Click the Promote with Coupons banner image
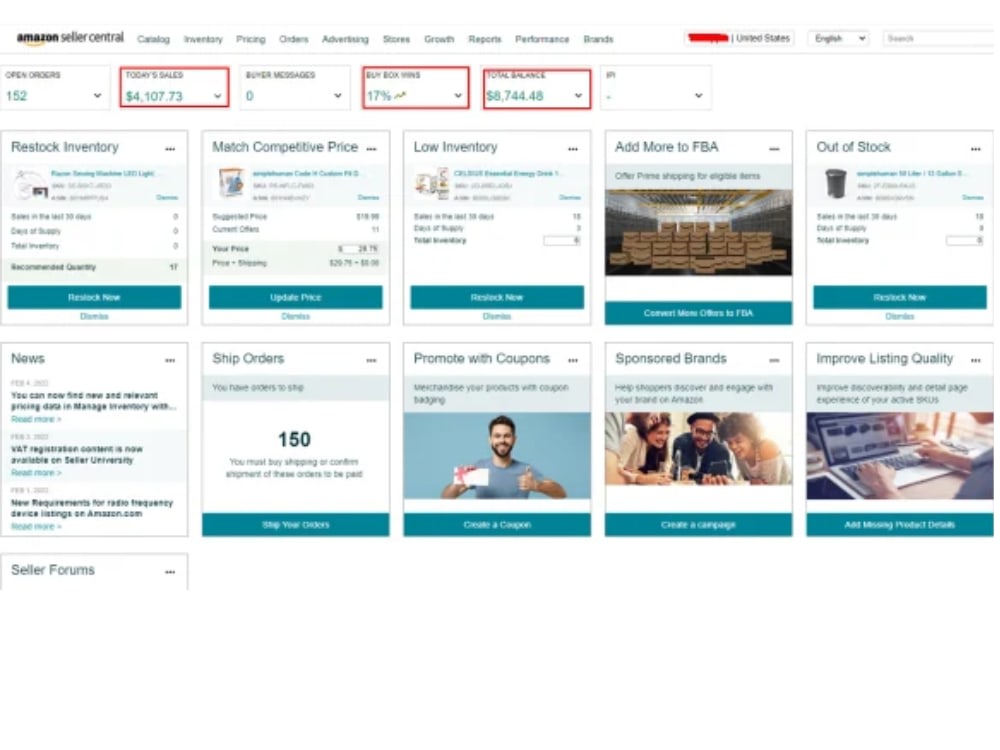 pyautogui.click(x=497, y=455)
